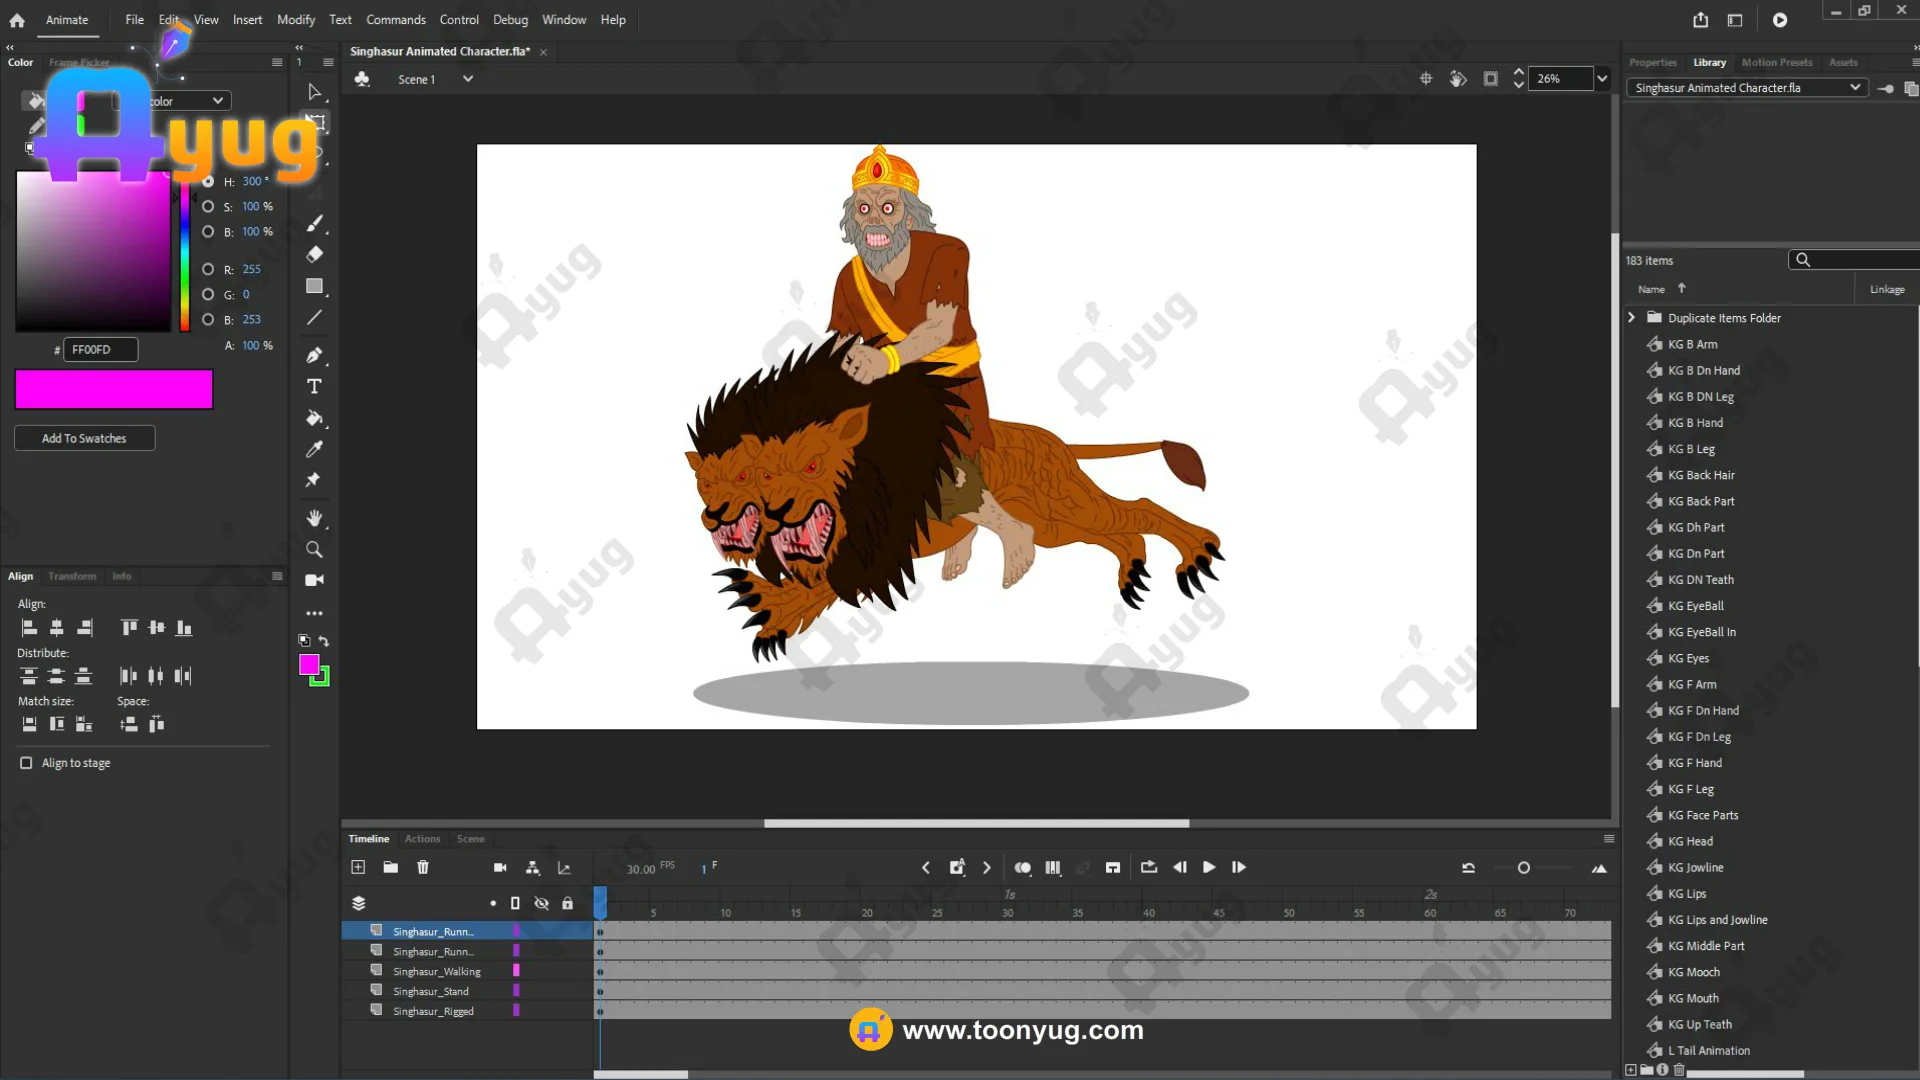The image size is (1920, 1080).
Task: Select the Zoom magnifier tool
Action: (x=314, y=549)
